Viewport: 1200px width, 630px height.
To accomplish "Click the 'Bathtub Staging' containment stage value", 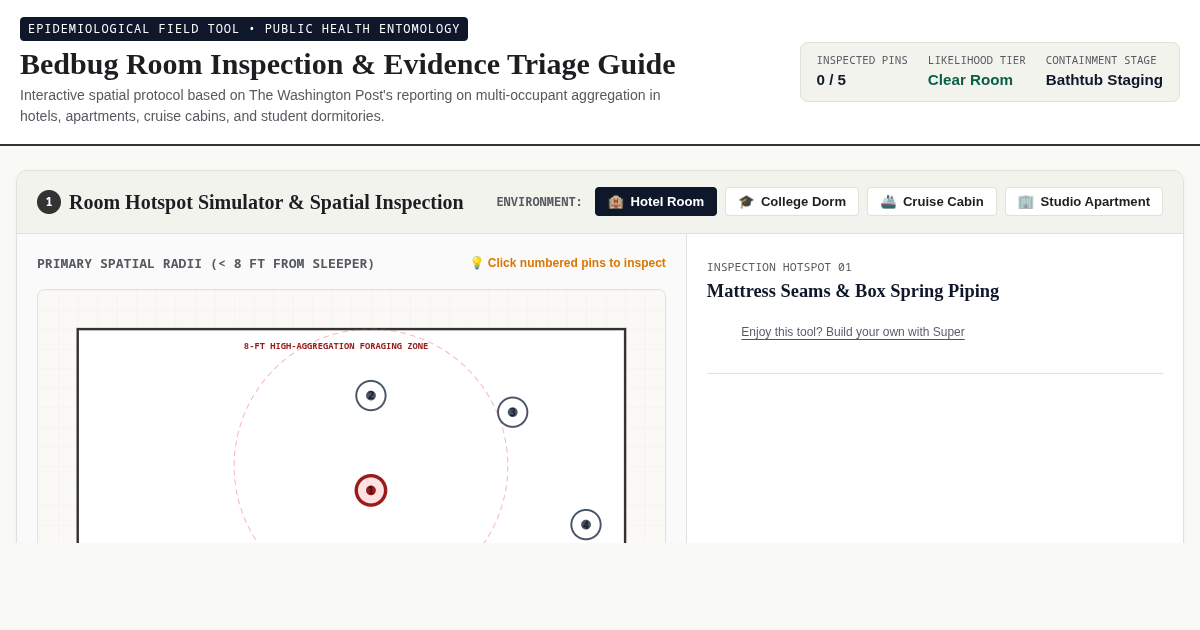I will pyautogui.click(x=1104, y=80).
